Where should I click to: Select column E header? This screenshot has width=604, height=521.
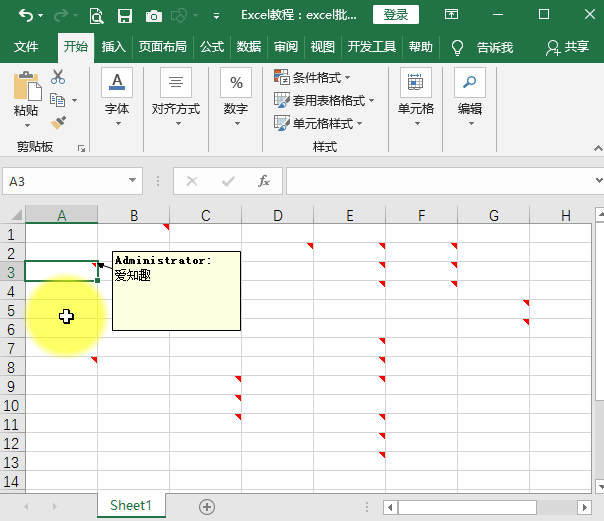(x=349, y=215)
